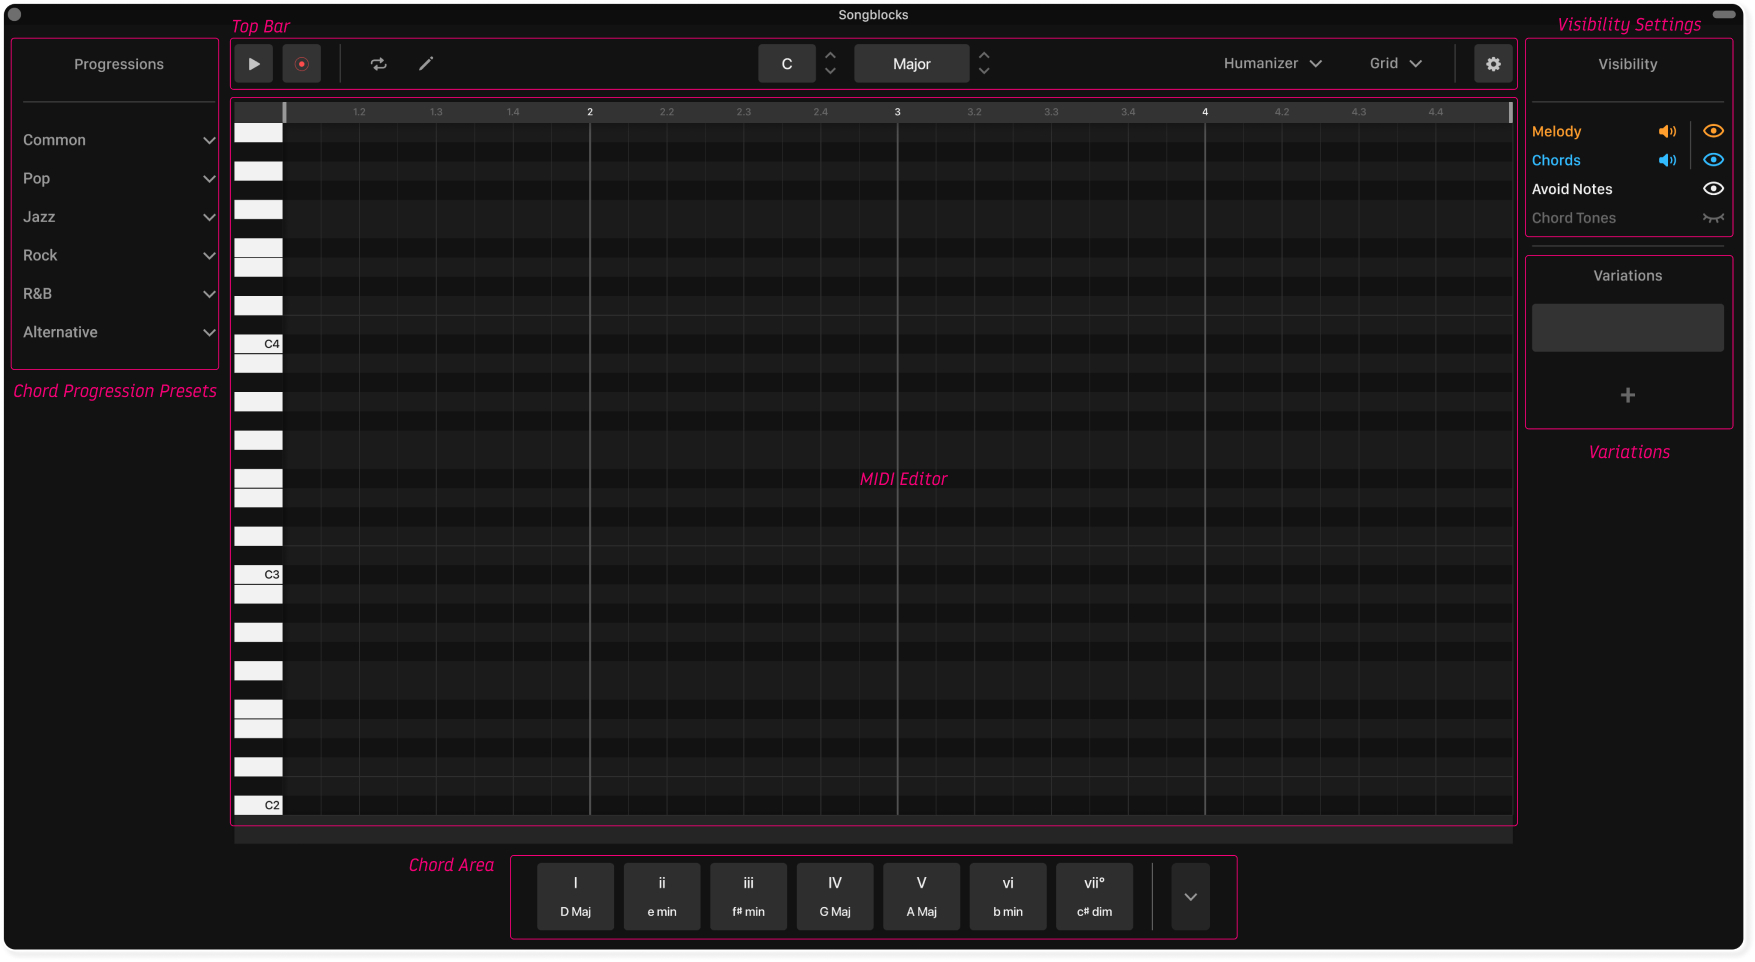
Task: Hide Melody using its eye icon
Action: 1713,132
